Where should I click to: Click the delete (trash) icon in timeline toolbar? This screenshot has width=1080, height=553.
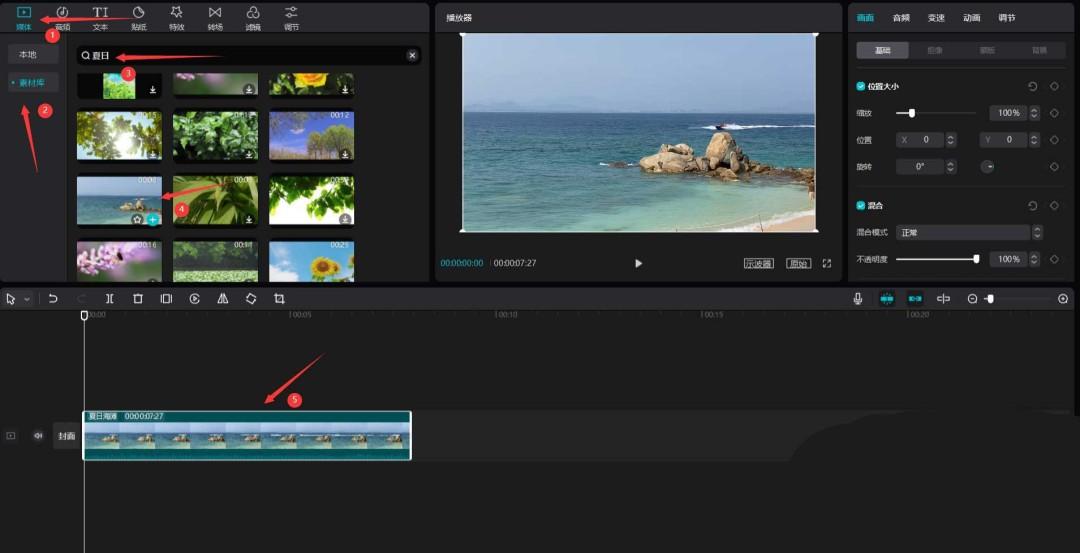138,299
